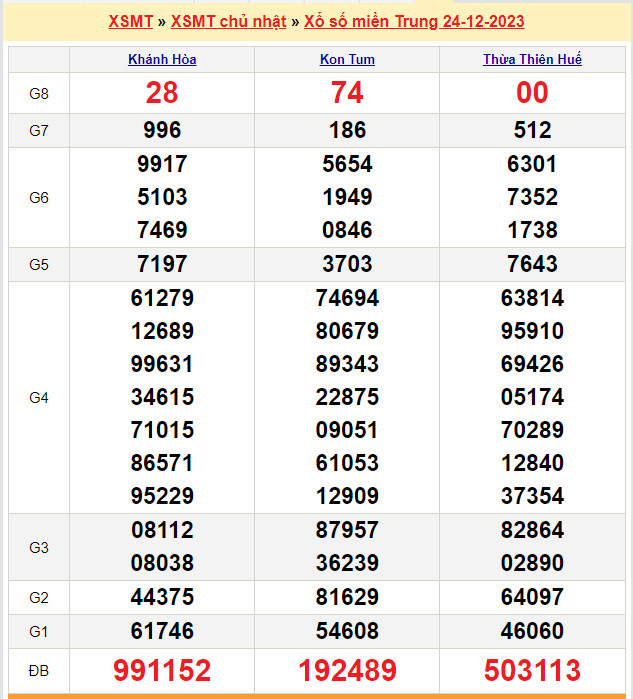Select Khánh Hòa G1 number 61746
The image size is (633, 699).
point(162,631)
